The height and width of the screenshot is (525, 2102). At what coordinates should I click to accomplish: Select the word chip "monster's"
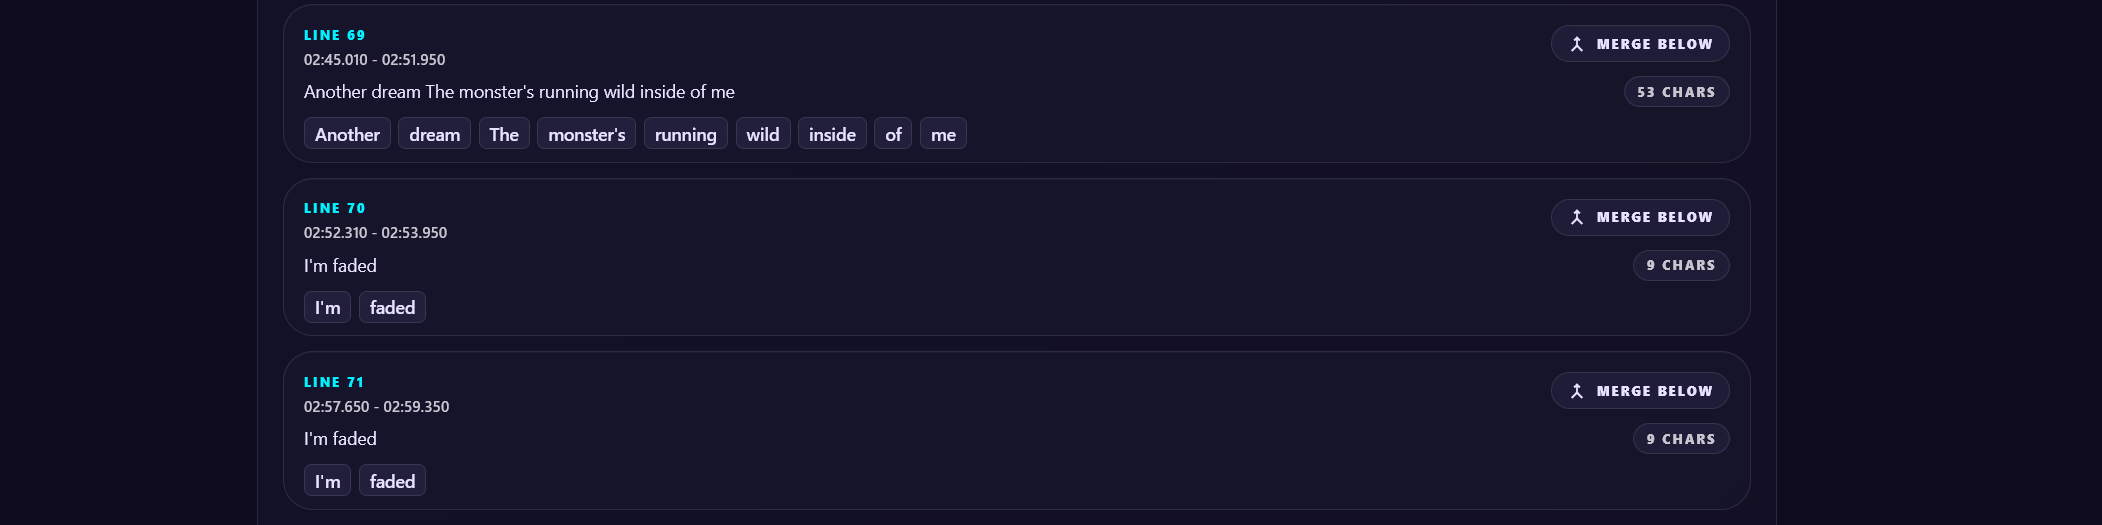tap(586, 134)
